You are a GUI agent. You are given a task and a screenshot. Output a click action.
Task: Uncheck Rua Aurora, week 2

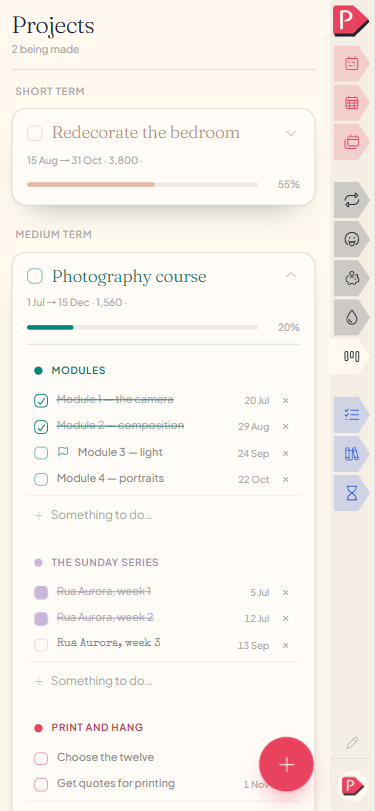tap(41, 619)
